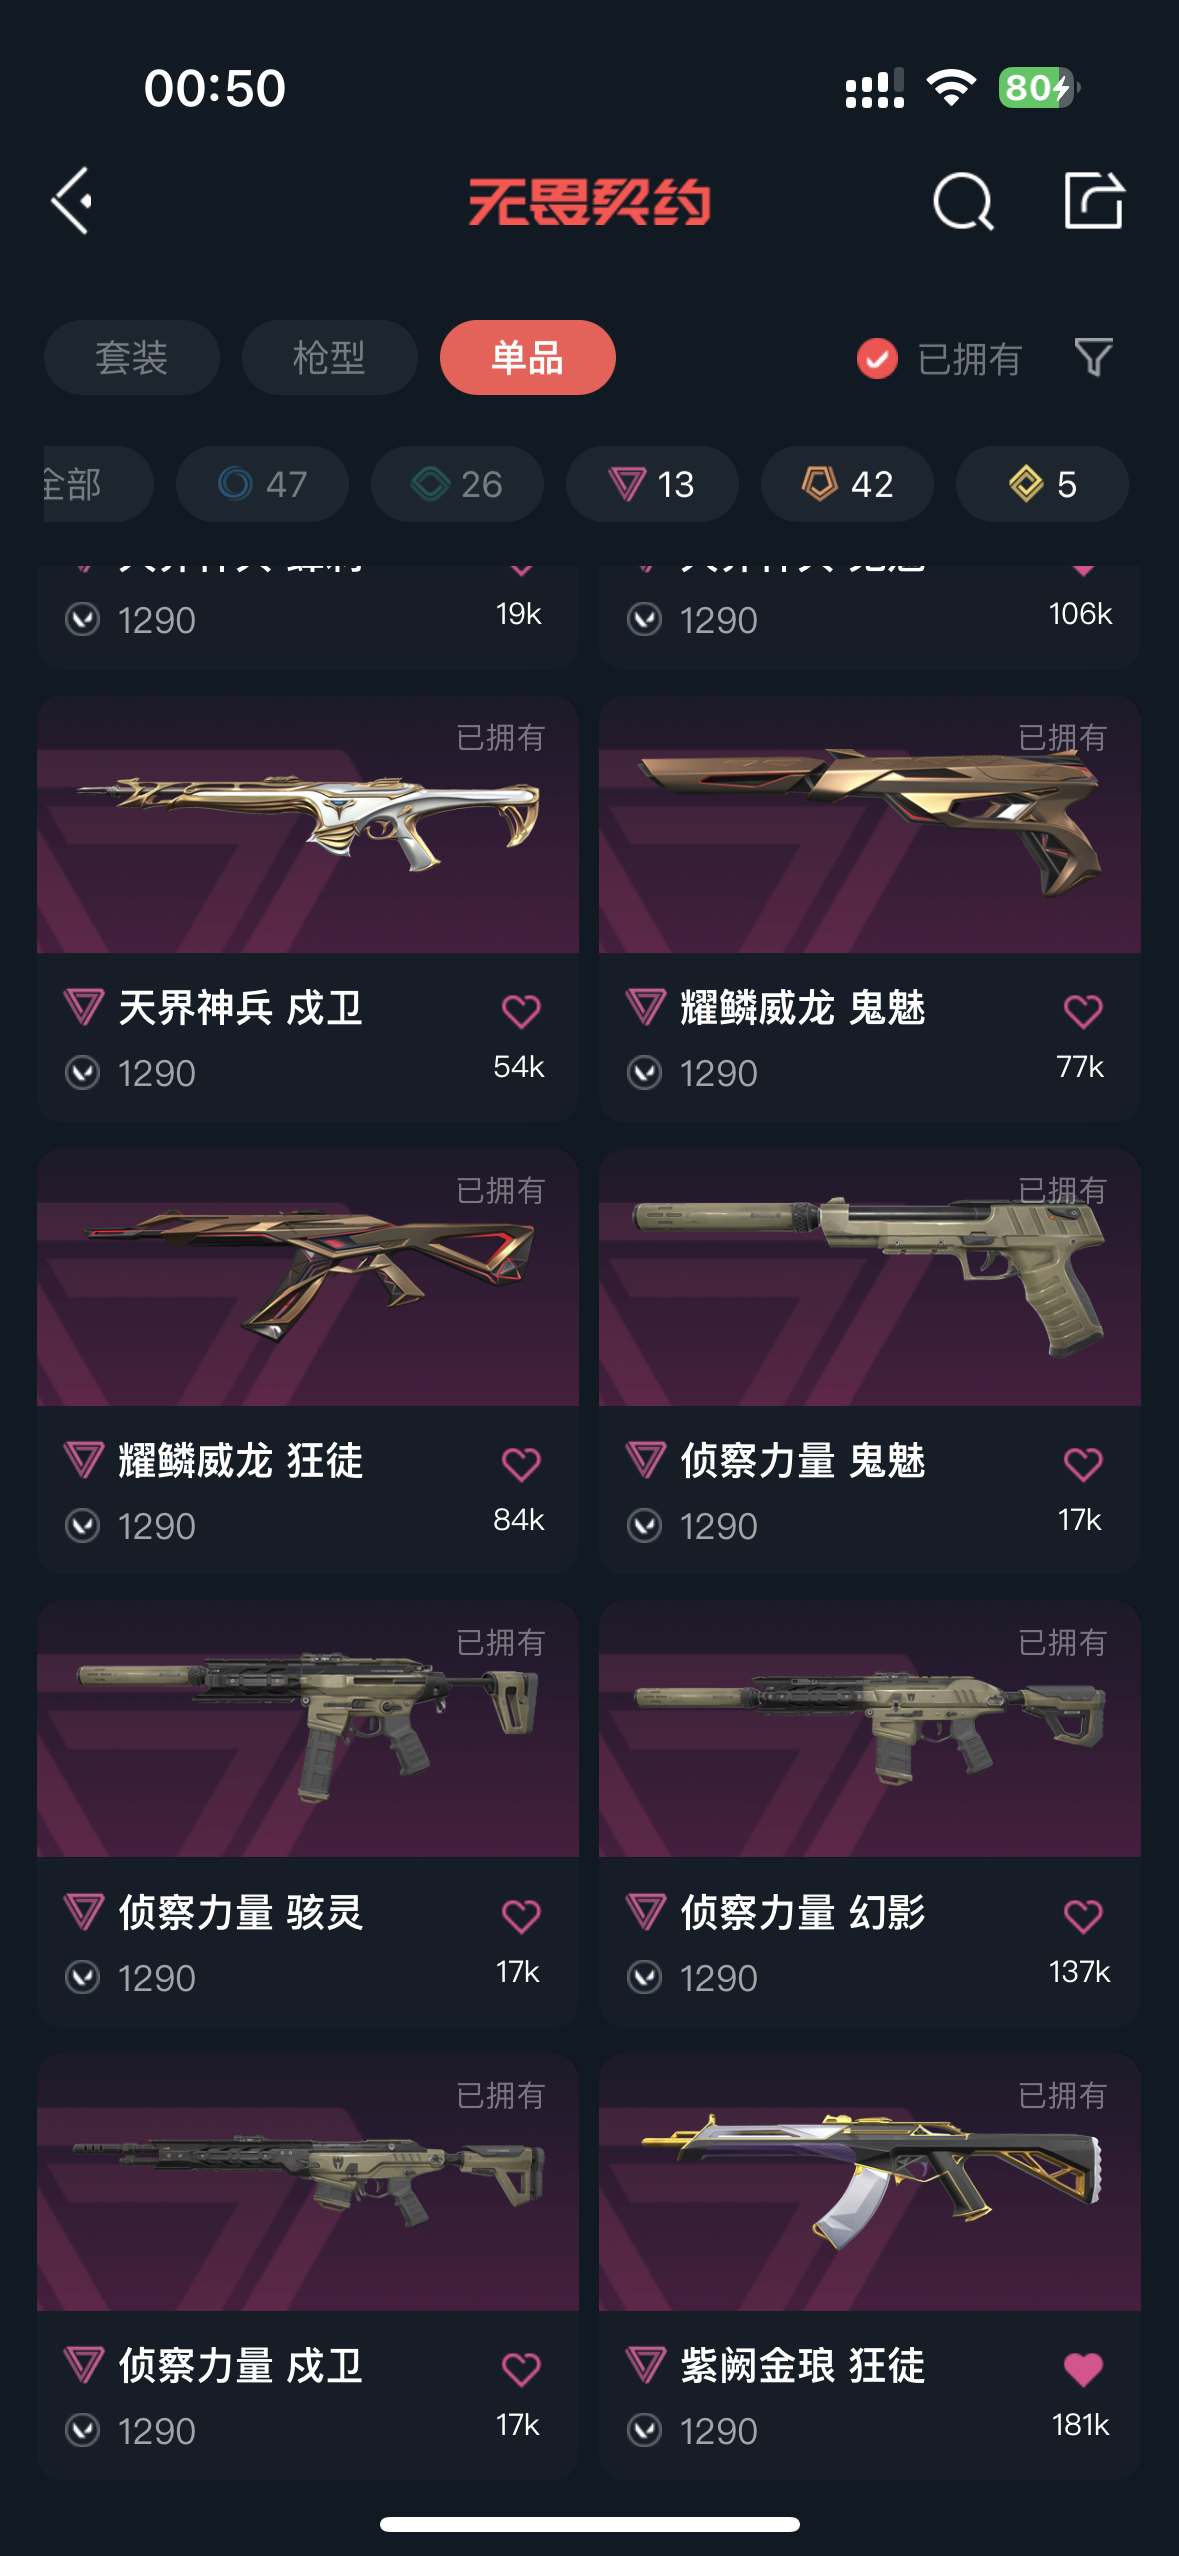This screenshot has width=1179, height=2556.
Task: Favorite 天界神兵 戍卫 with heart icon
Action: tap(521, 1011)
